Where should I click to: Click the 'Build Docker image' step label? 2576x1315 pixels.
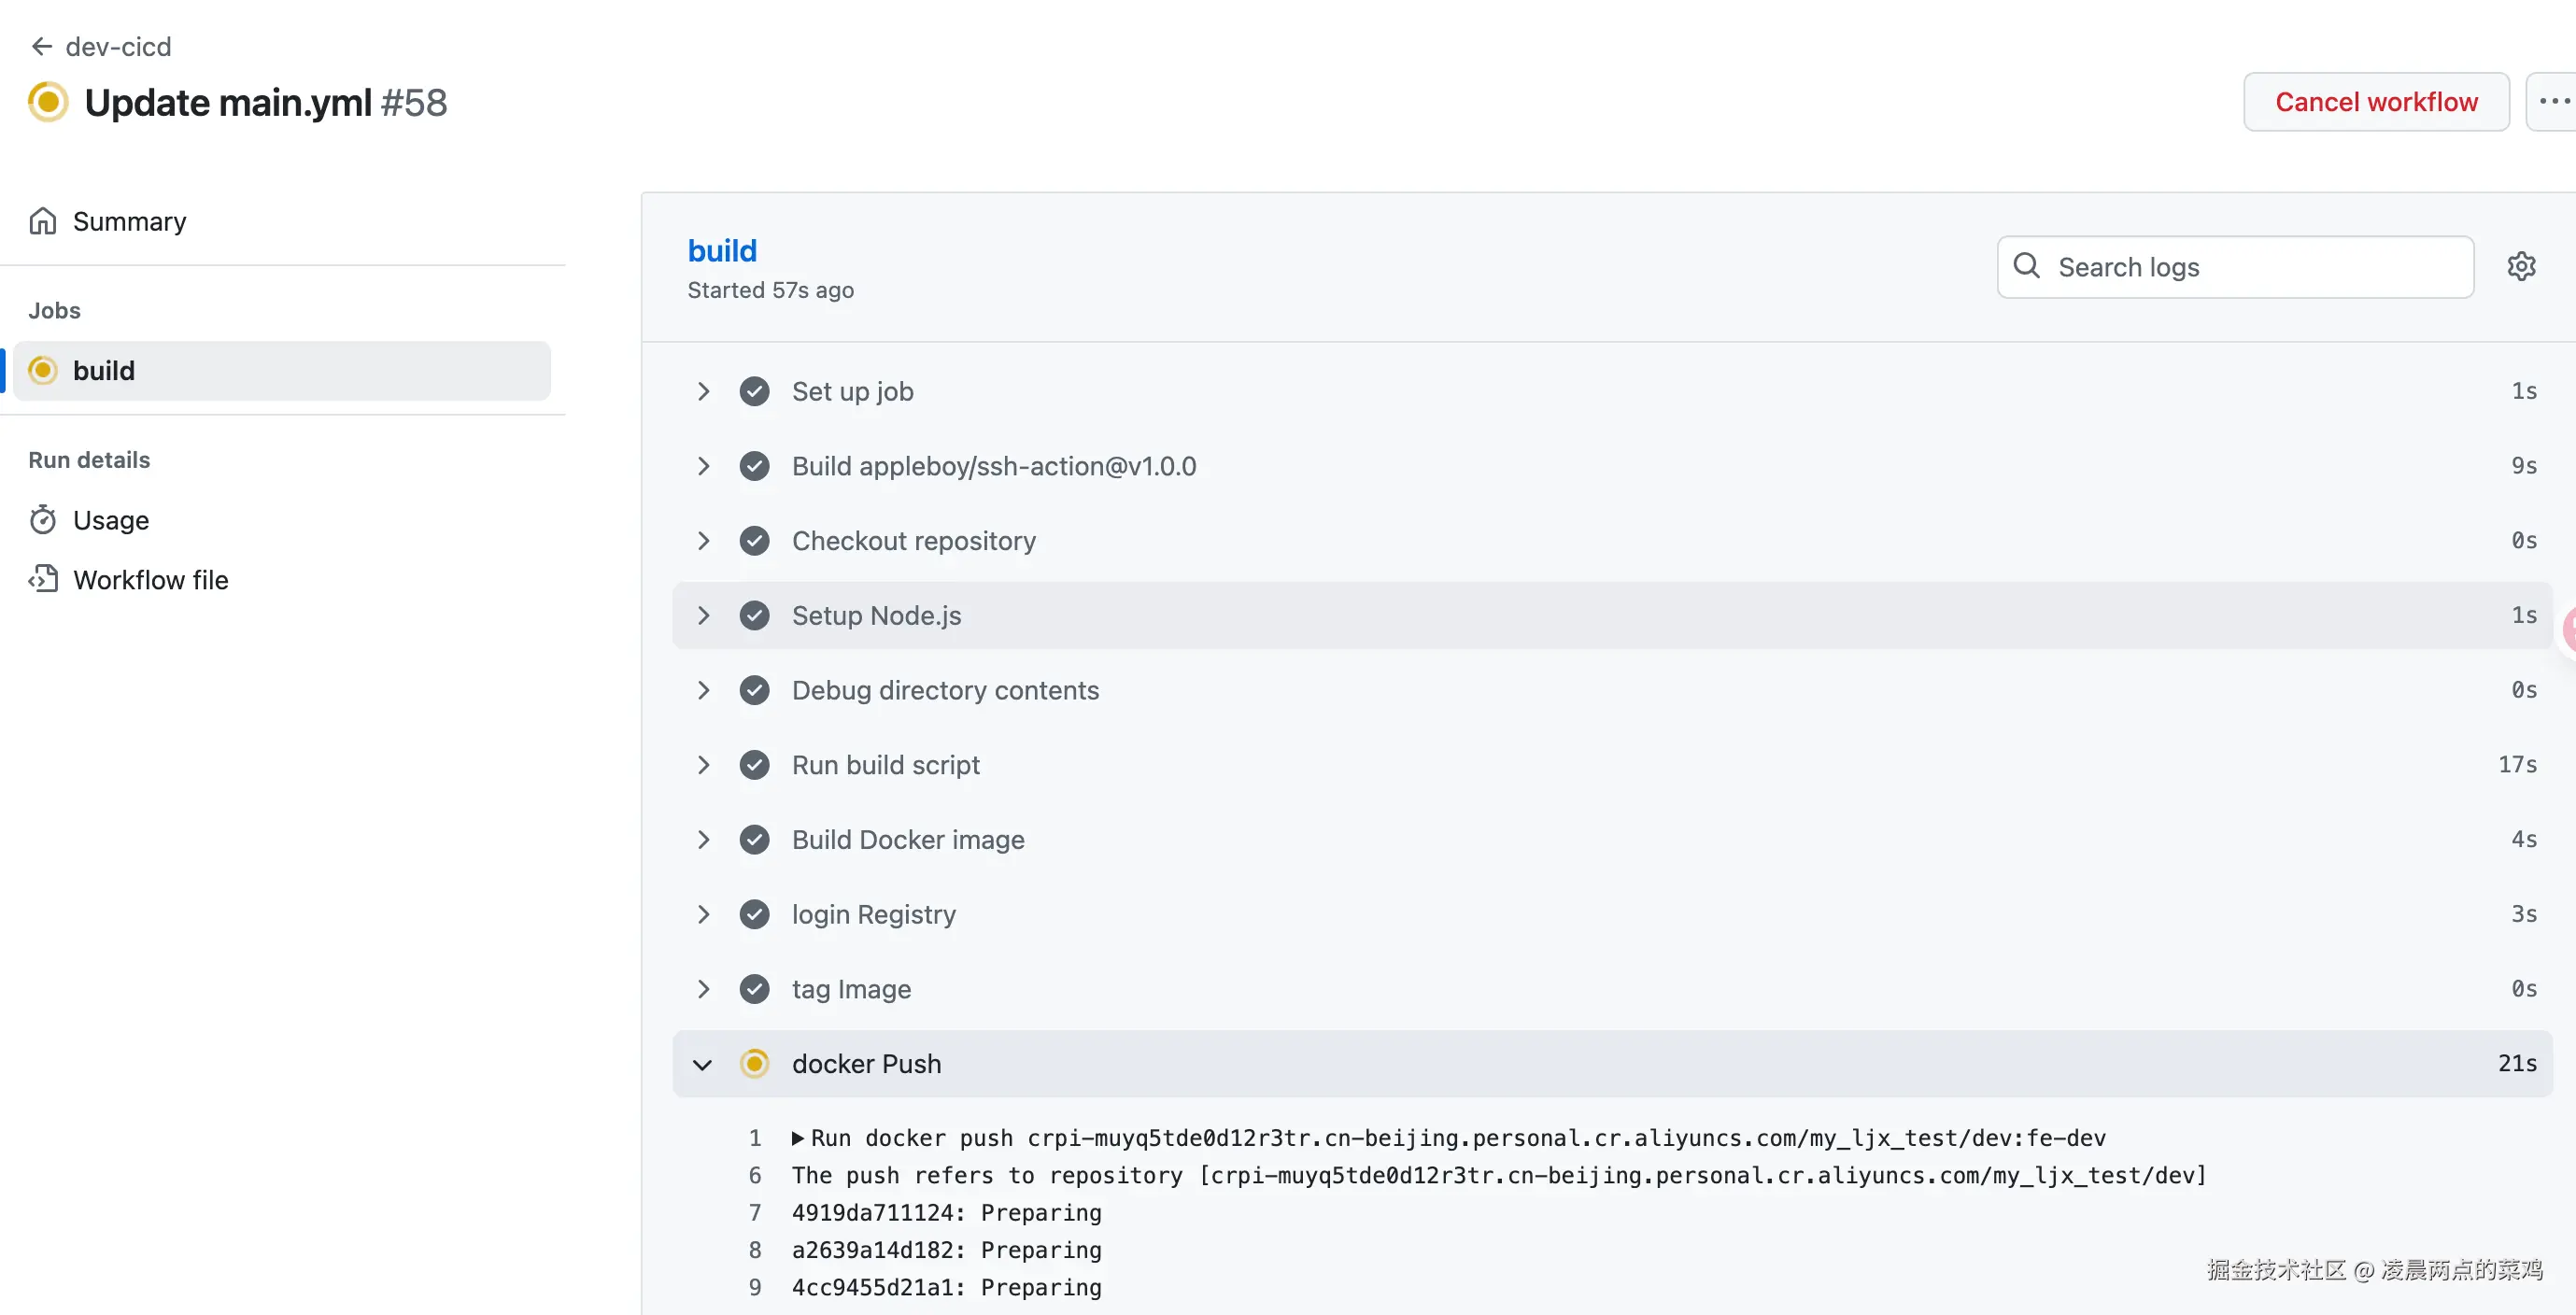[908, 840]
